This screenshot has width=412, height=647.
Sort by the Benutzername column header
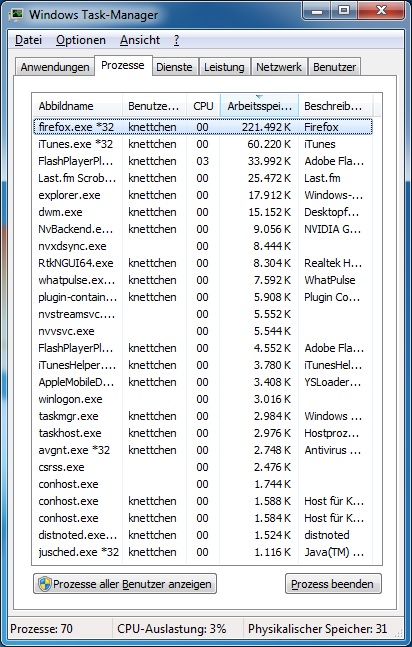pyautogui.click(x=154, y=106)
